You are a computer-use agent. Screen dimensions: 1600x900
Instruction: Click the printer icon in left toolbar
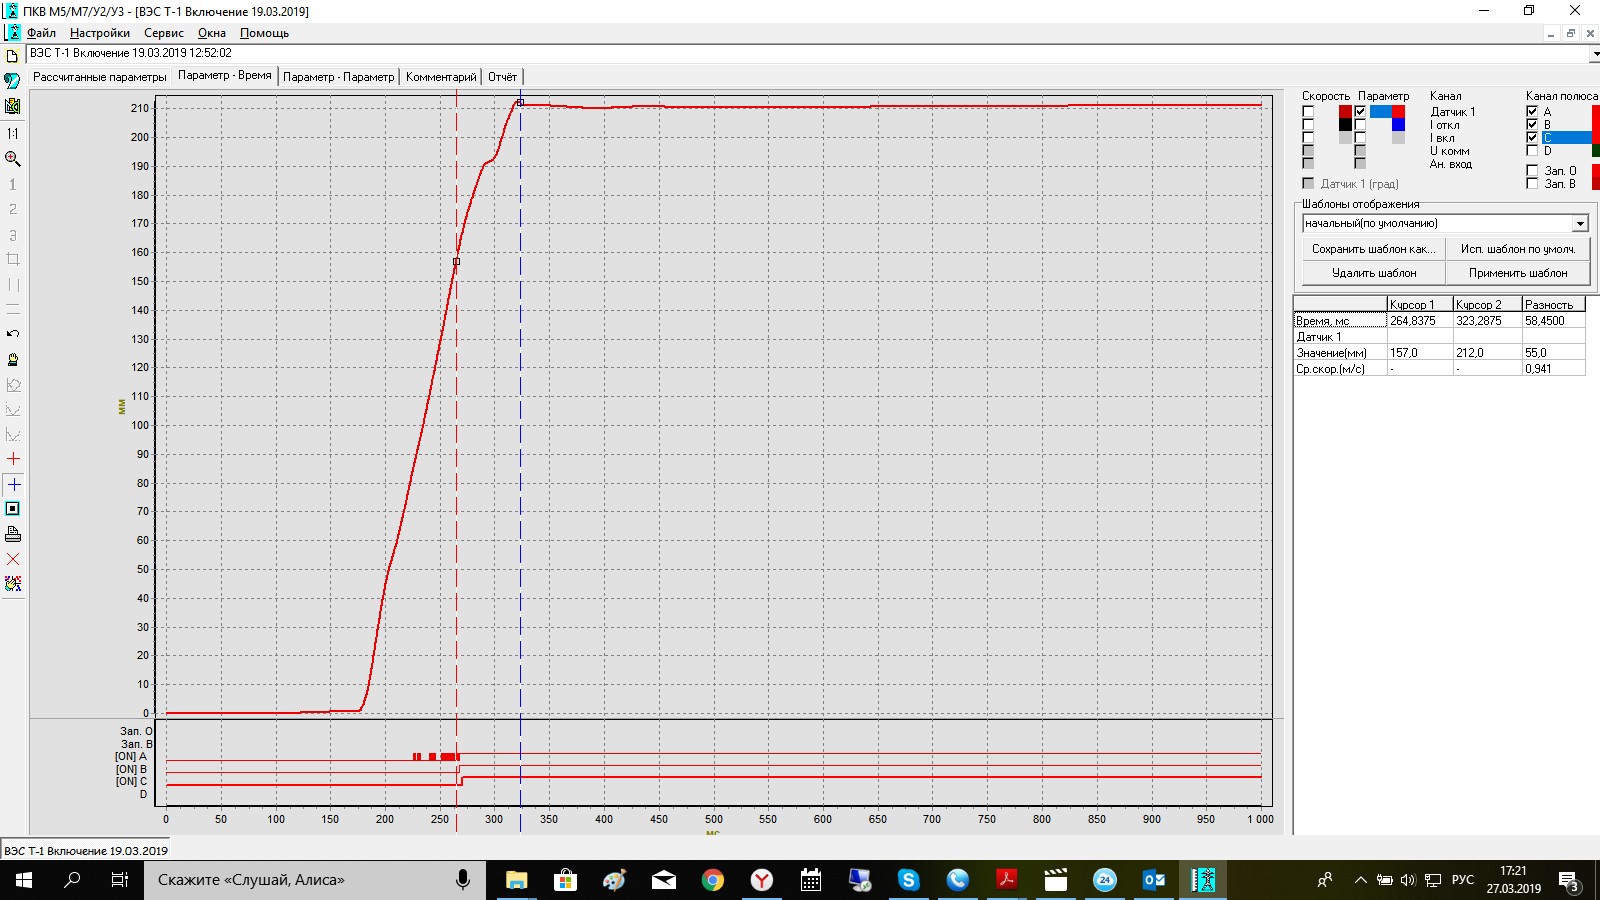[13, 534]
